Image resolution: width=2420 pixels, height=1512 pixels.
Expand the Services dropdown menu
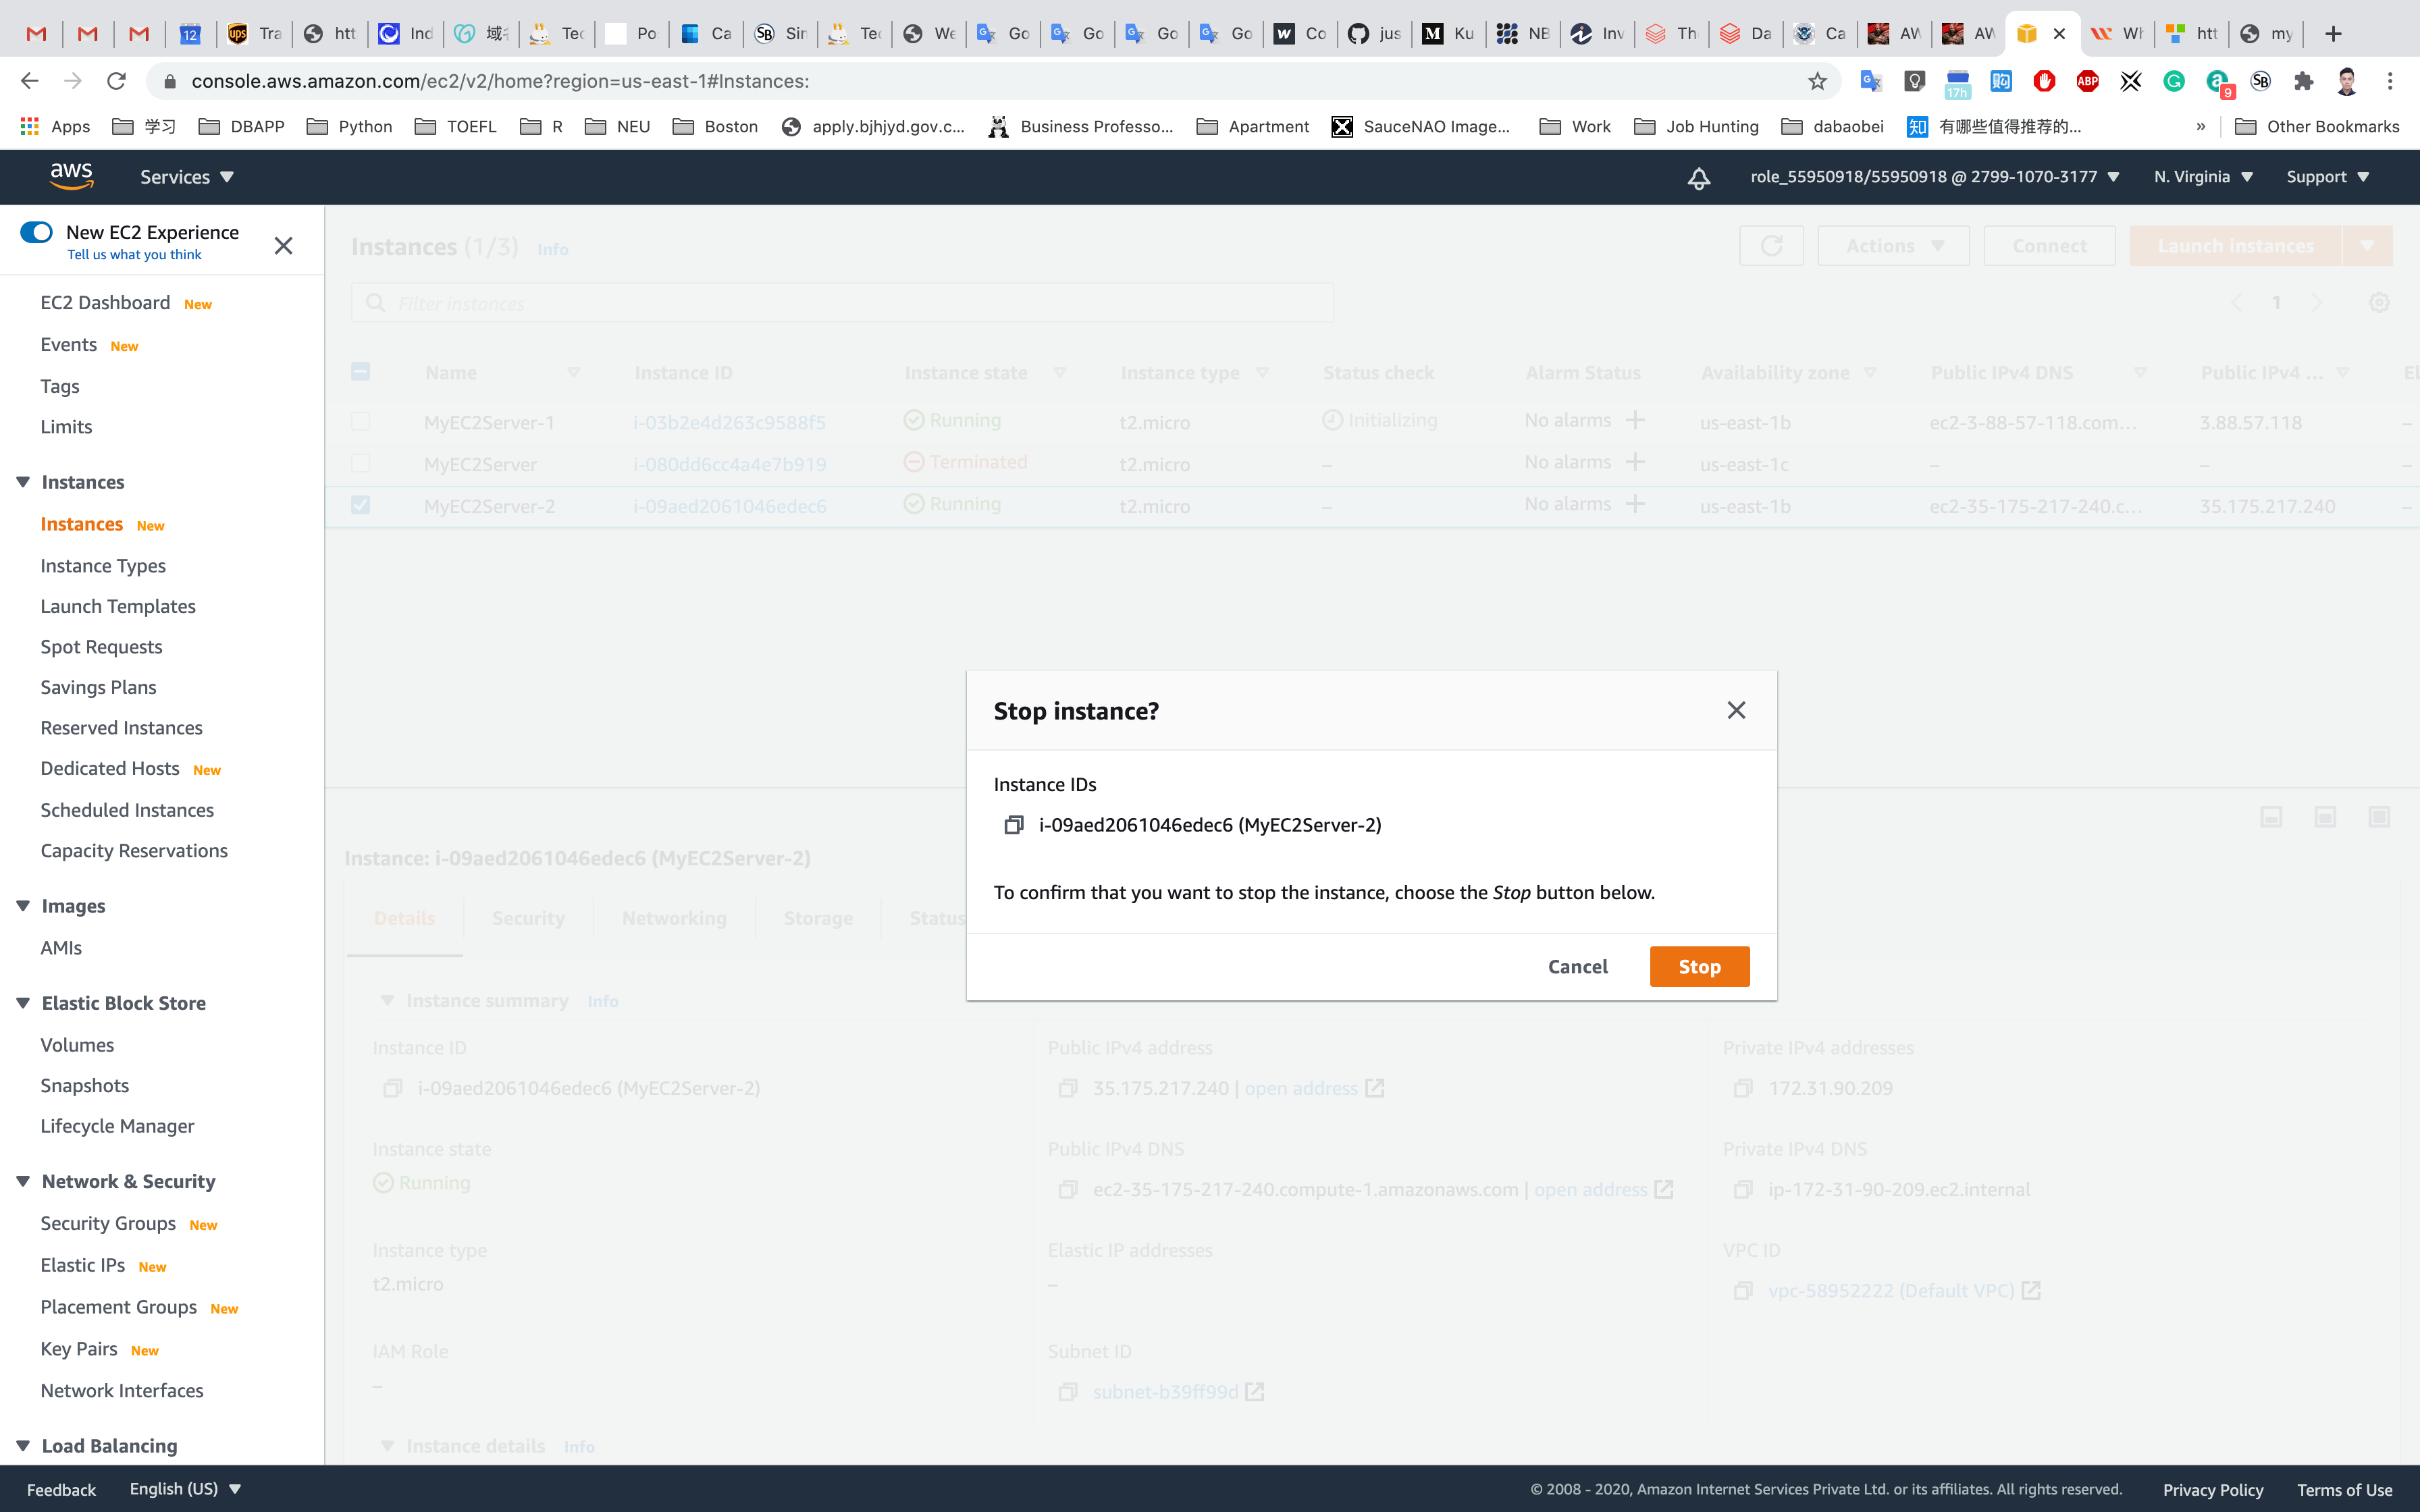186,177
